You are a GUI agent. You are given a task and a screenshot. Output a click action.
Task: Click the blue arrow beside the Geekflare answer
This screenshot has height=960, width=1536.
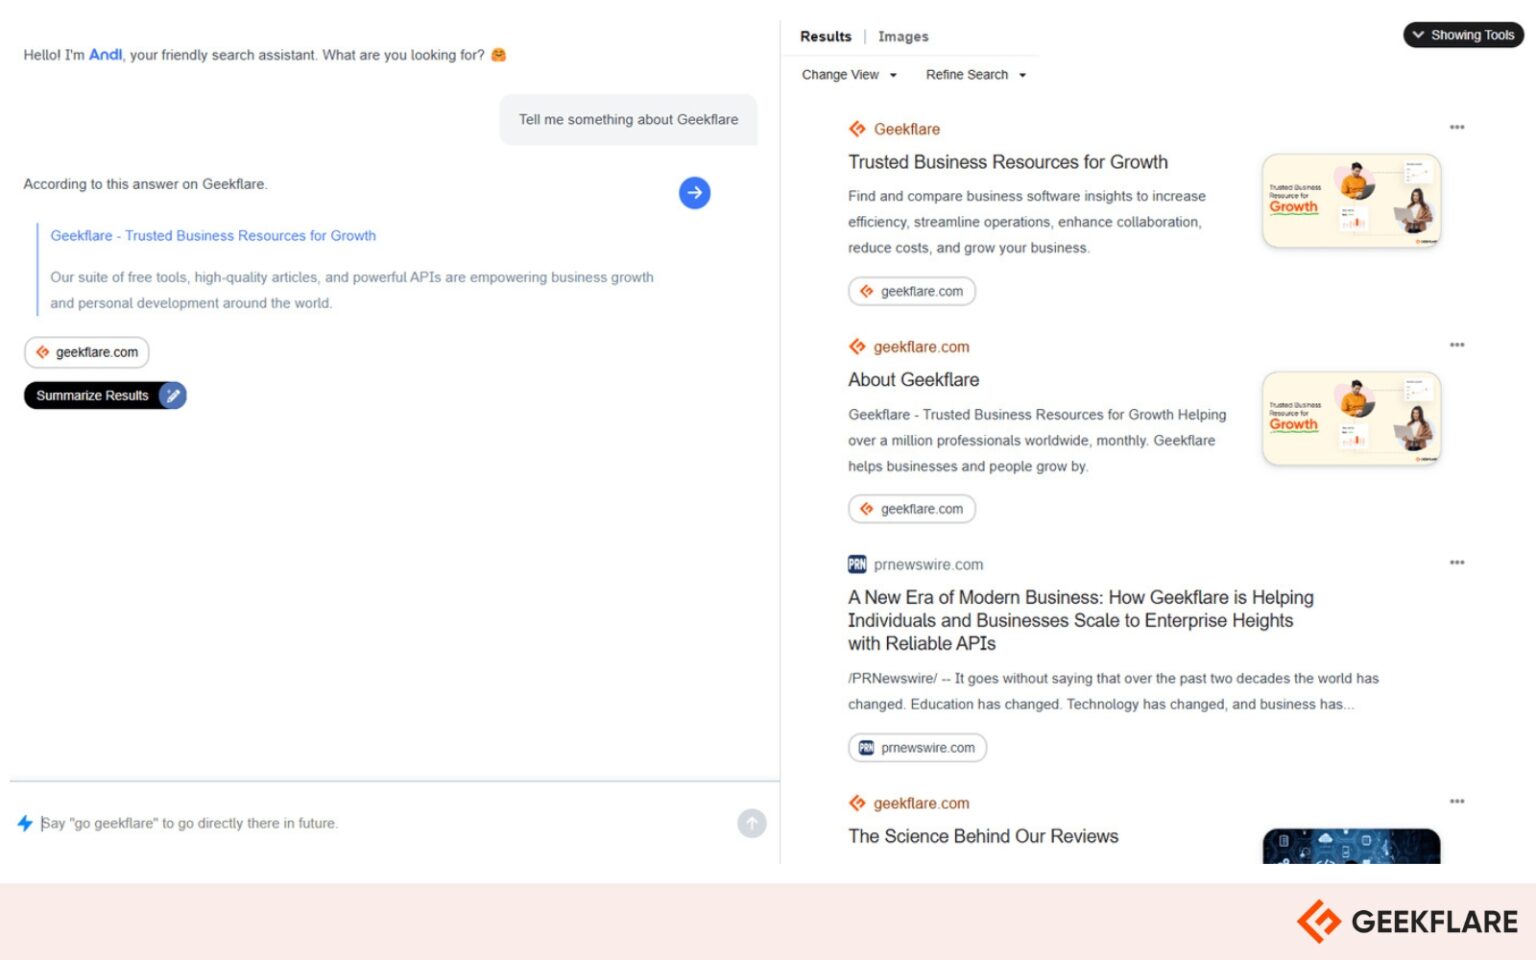[x=694, y=193]
